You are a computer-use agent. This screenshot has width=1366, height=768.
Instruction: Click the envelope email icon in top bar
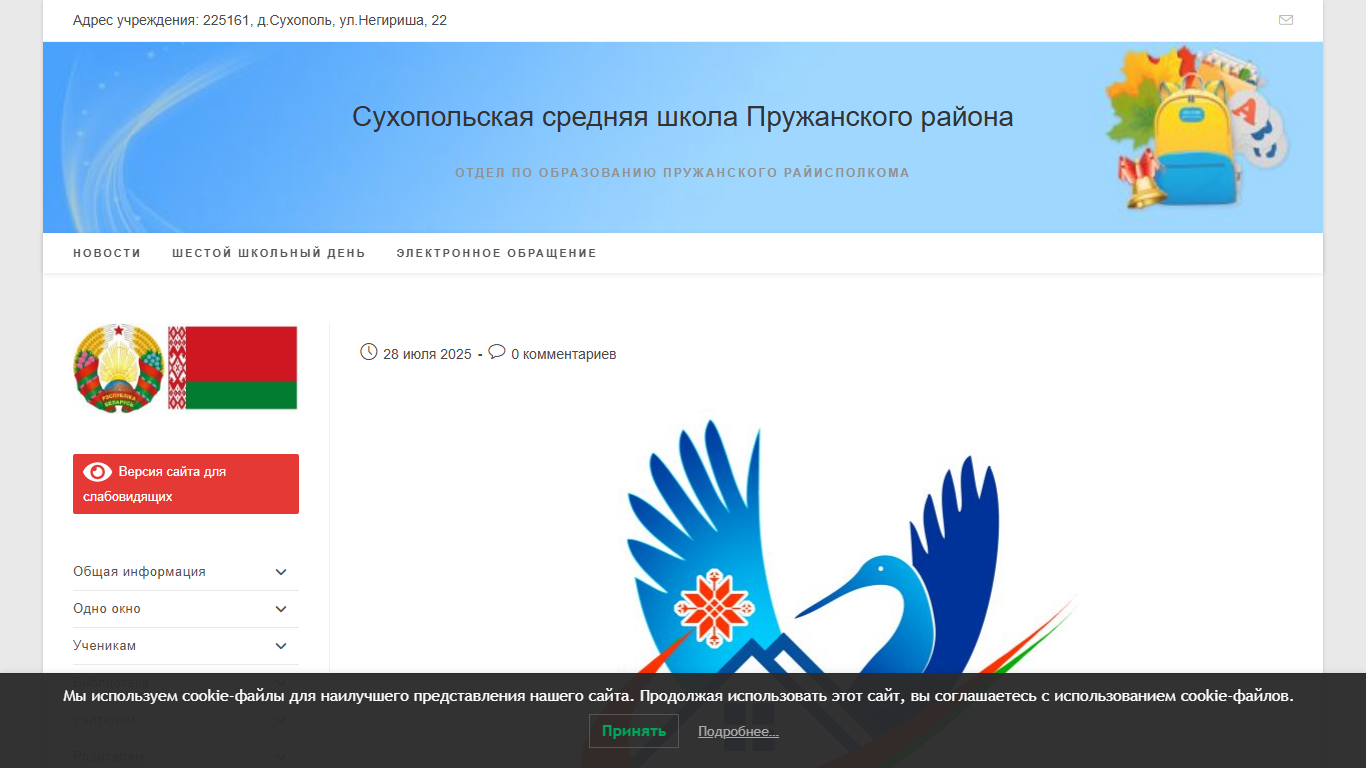(x=1286, y=20)
